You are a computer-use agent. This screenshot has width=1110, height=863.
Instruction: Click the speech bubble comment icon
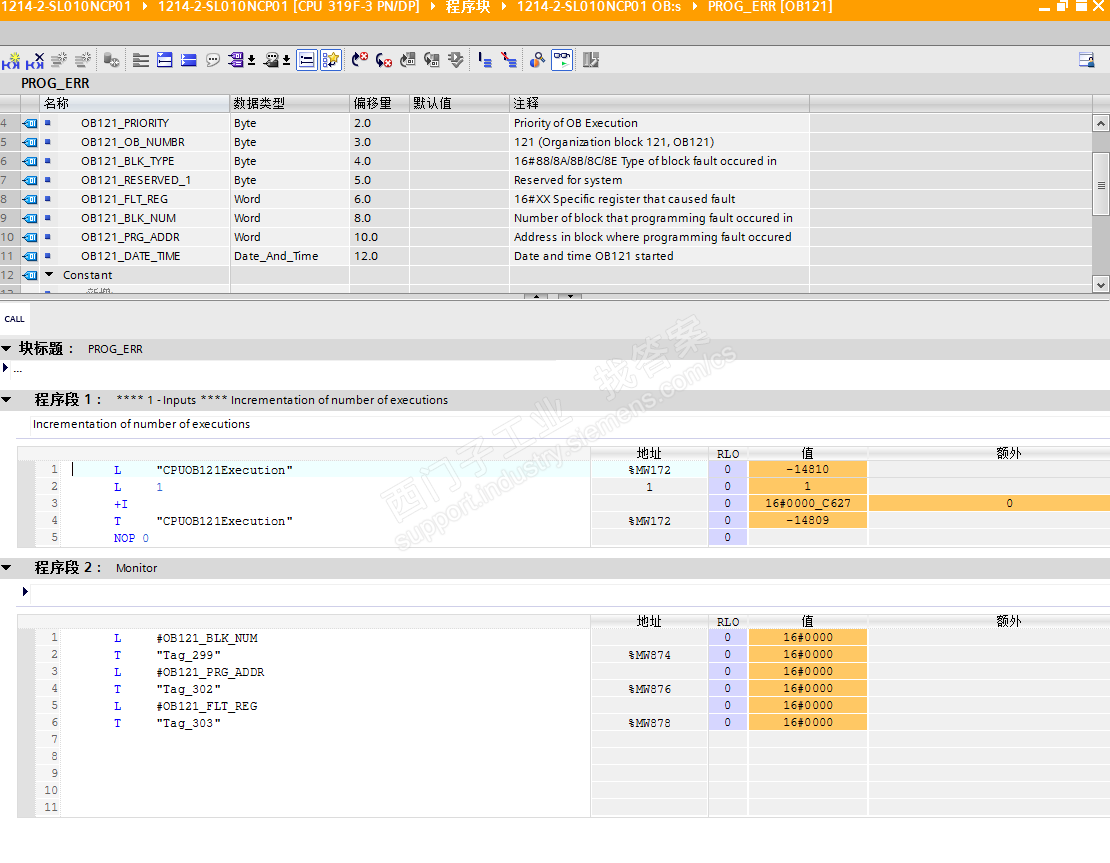212,61
